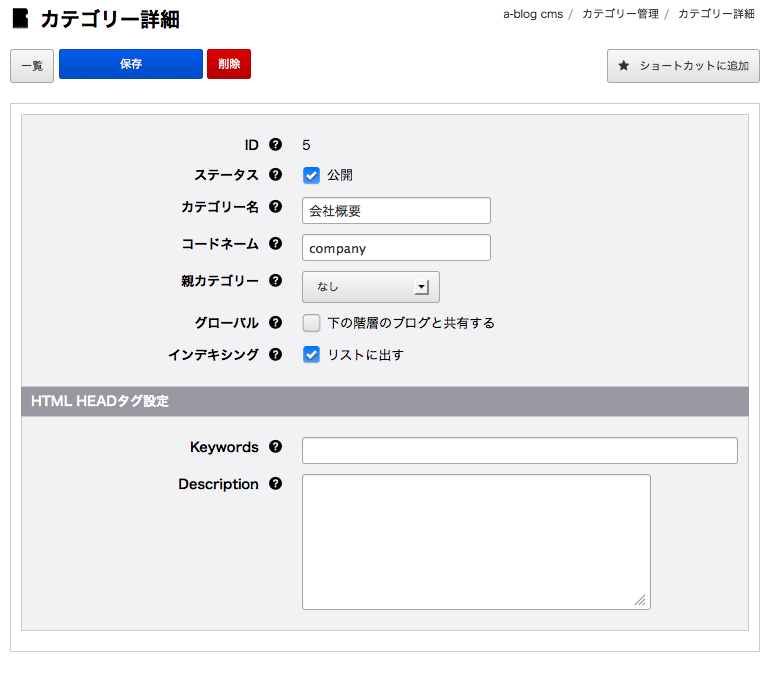Image resolution: width=775 pixels, height=675 pixels.
Task: Enable 下の階層のブログと共有する checkbox
Action: [311, 323]
